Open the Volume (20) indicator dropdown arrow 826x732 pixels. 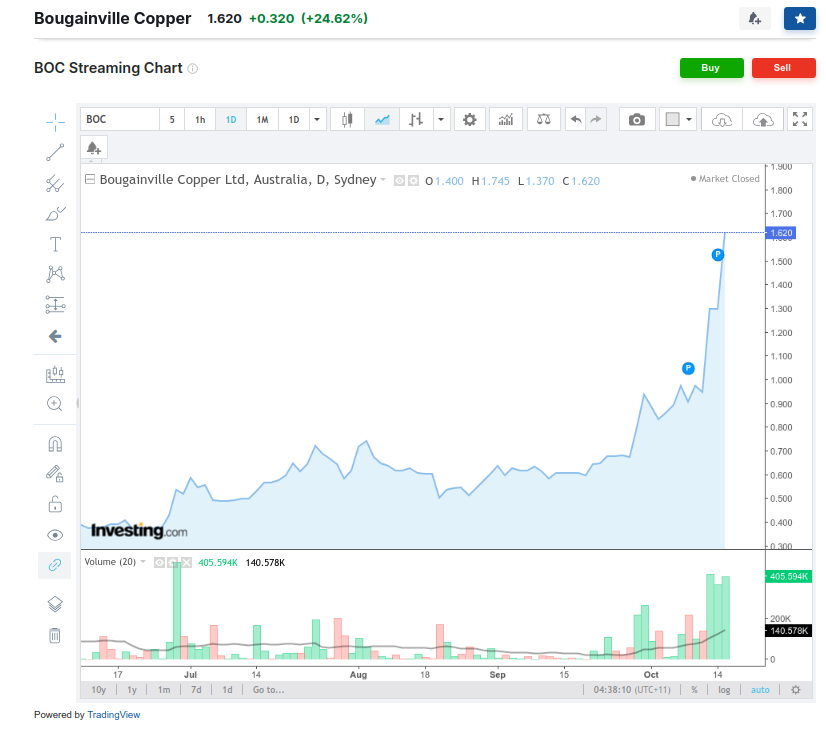click(x=143, y=562)
